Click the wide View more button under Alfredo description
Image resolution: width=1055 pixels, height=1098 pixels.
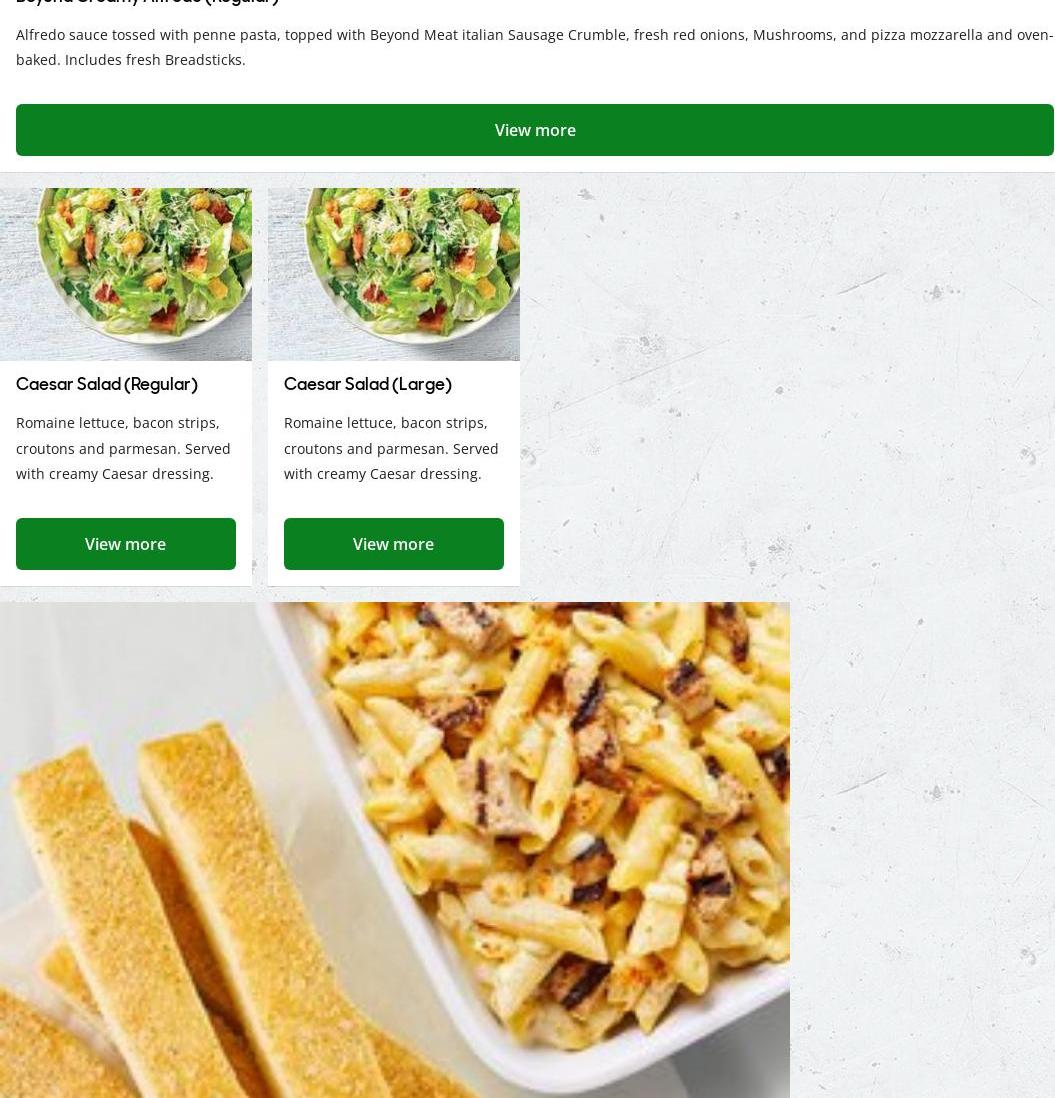tap(535, 130)
